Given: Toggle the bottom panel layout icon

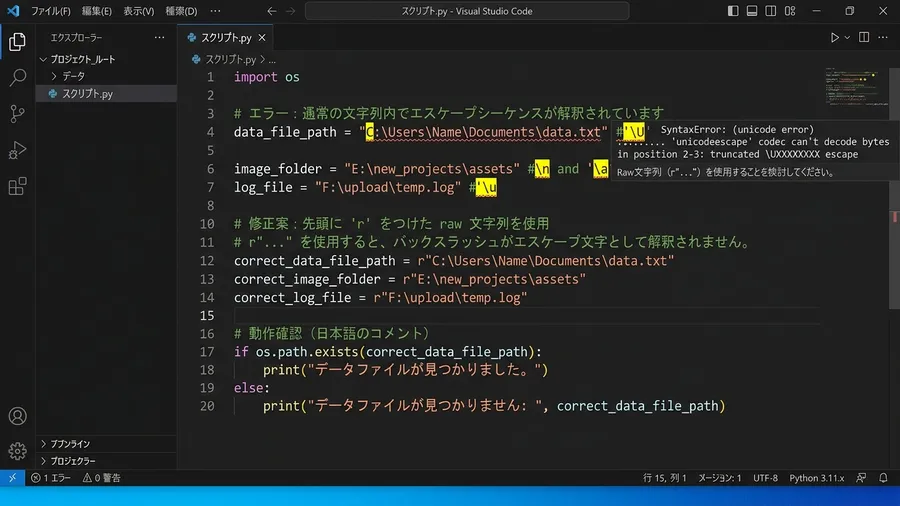Looking at the screenshot, I should click(752, 11).
